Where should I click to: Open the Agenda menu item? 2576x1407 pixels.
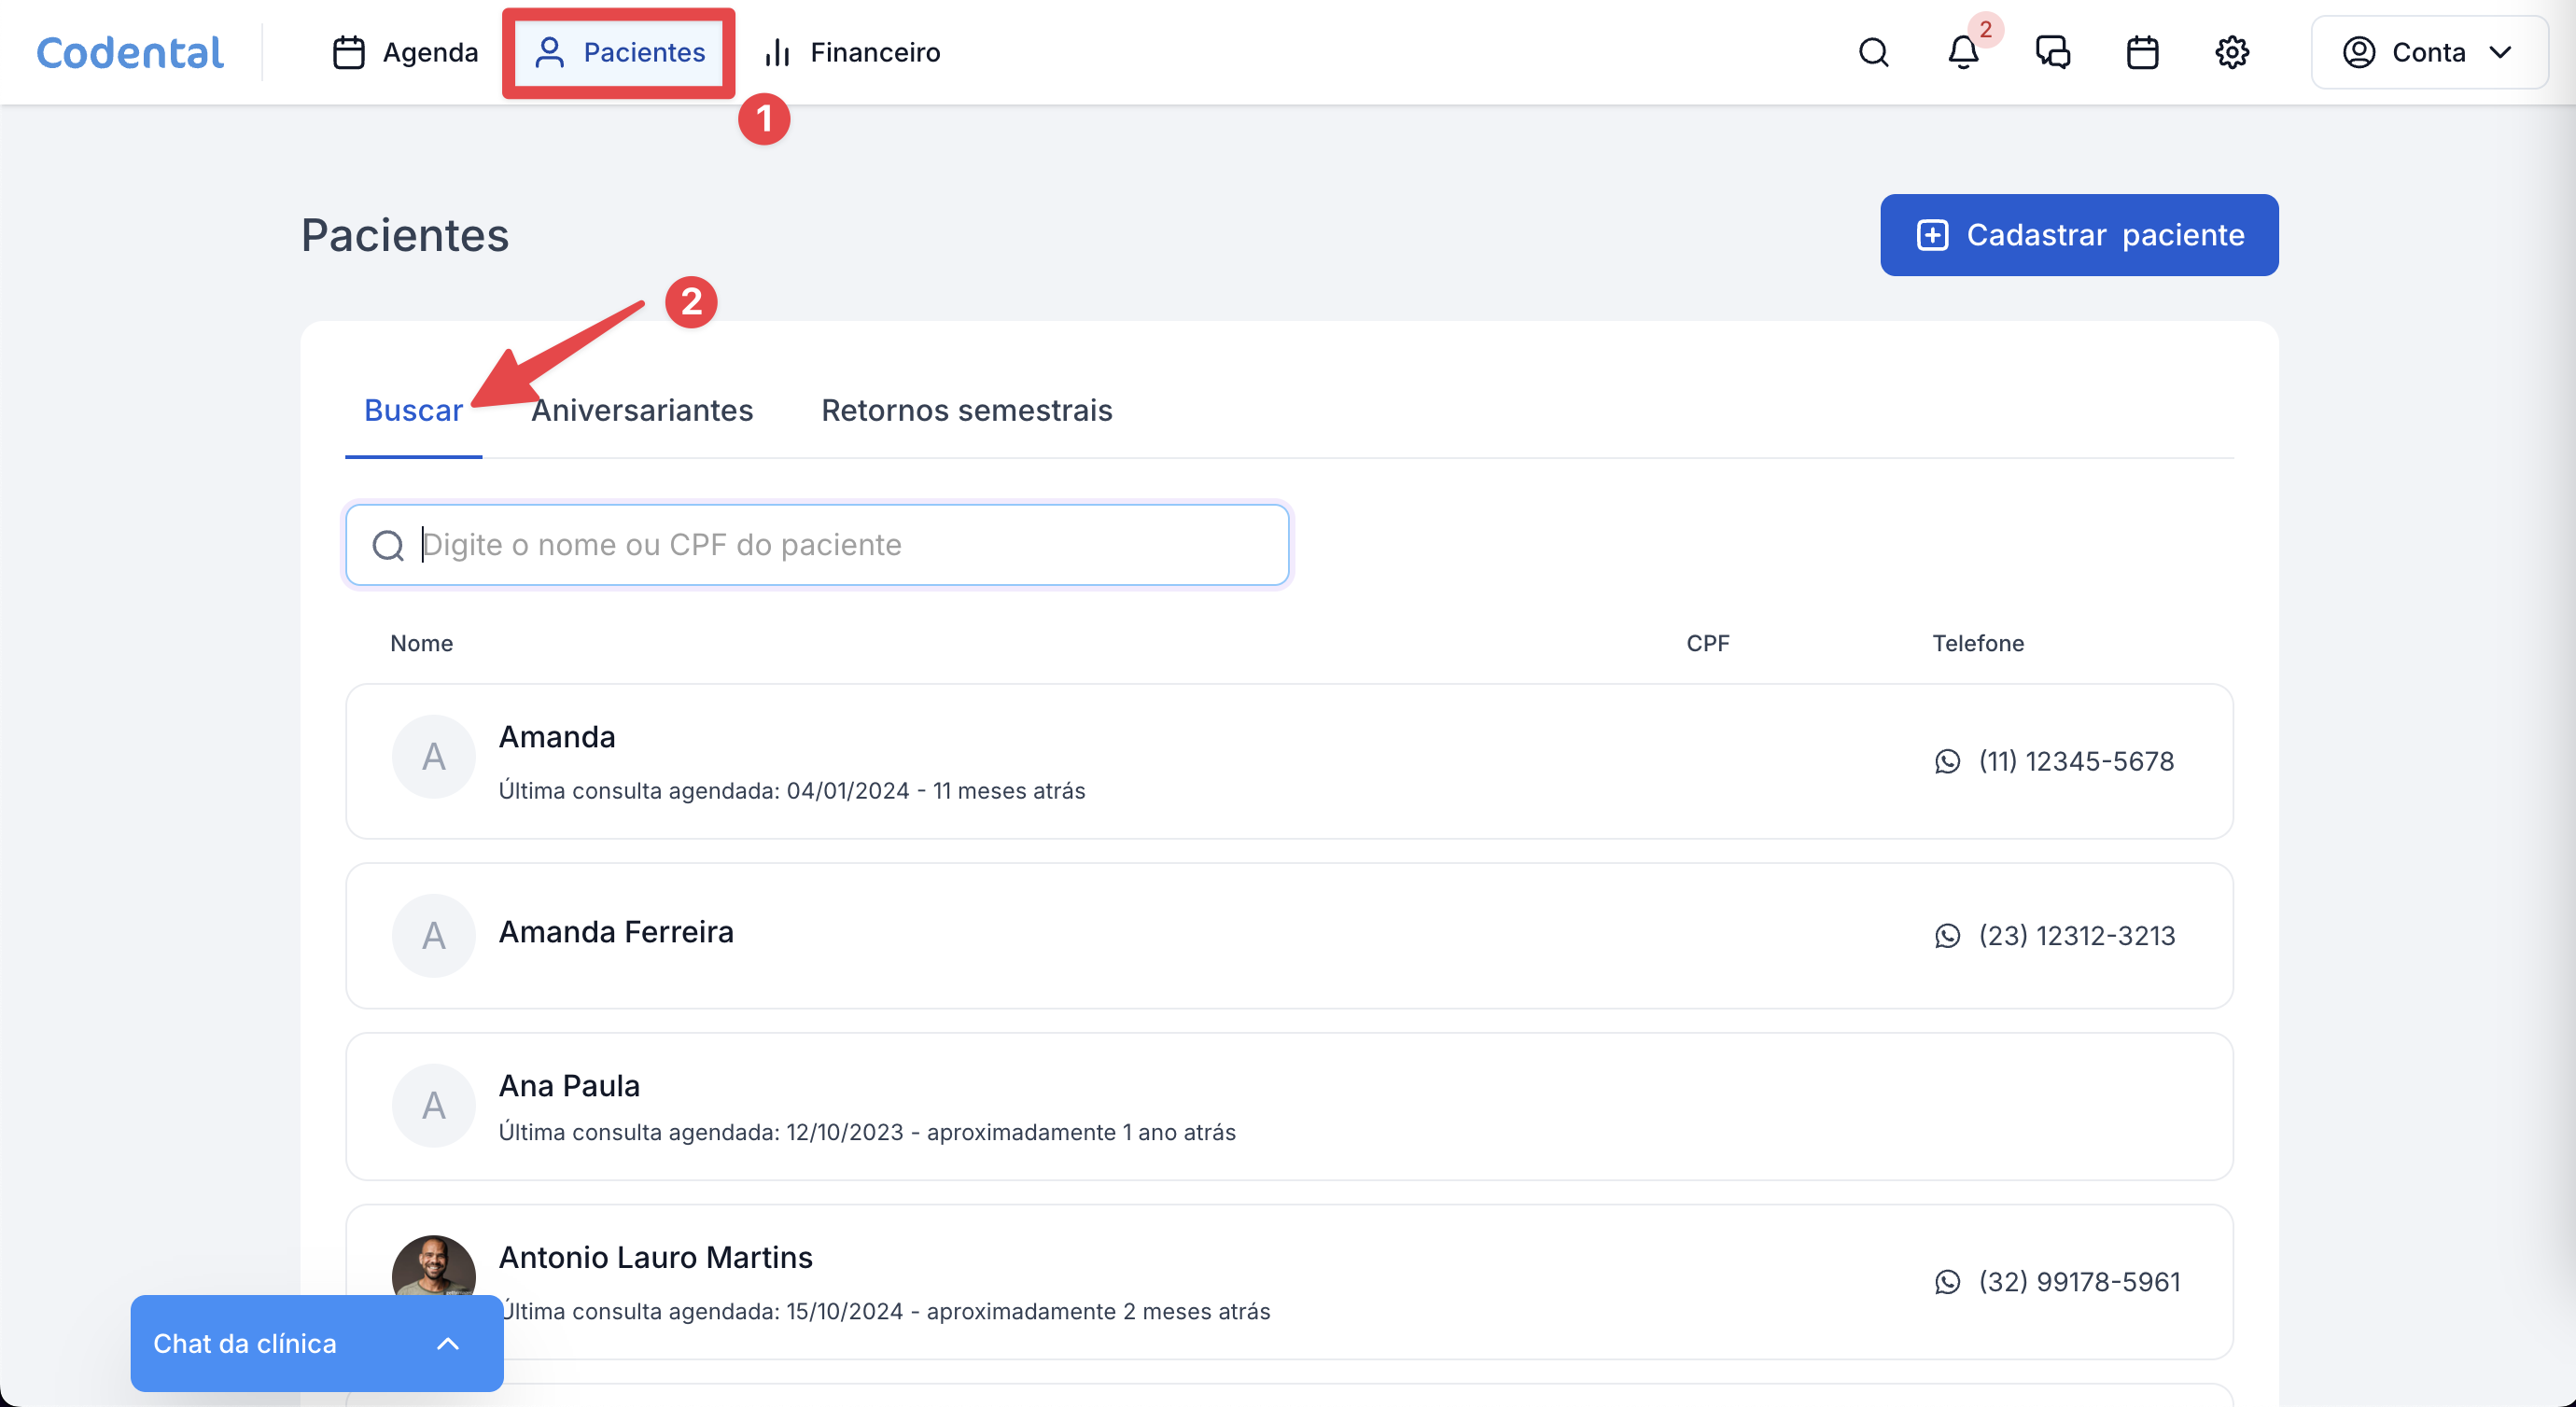405,52
